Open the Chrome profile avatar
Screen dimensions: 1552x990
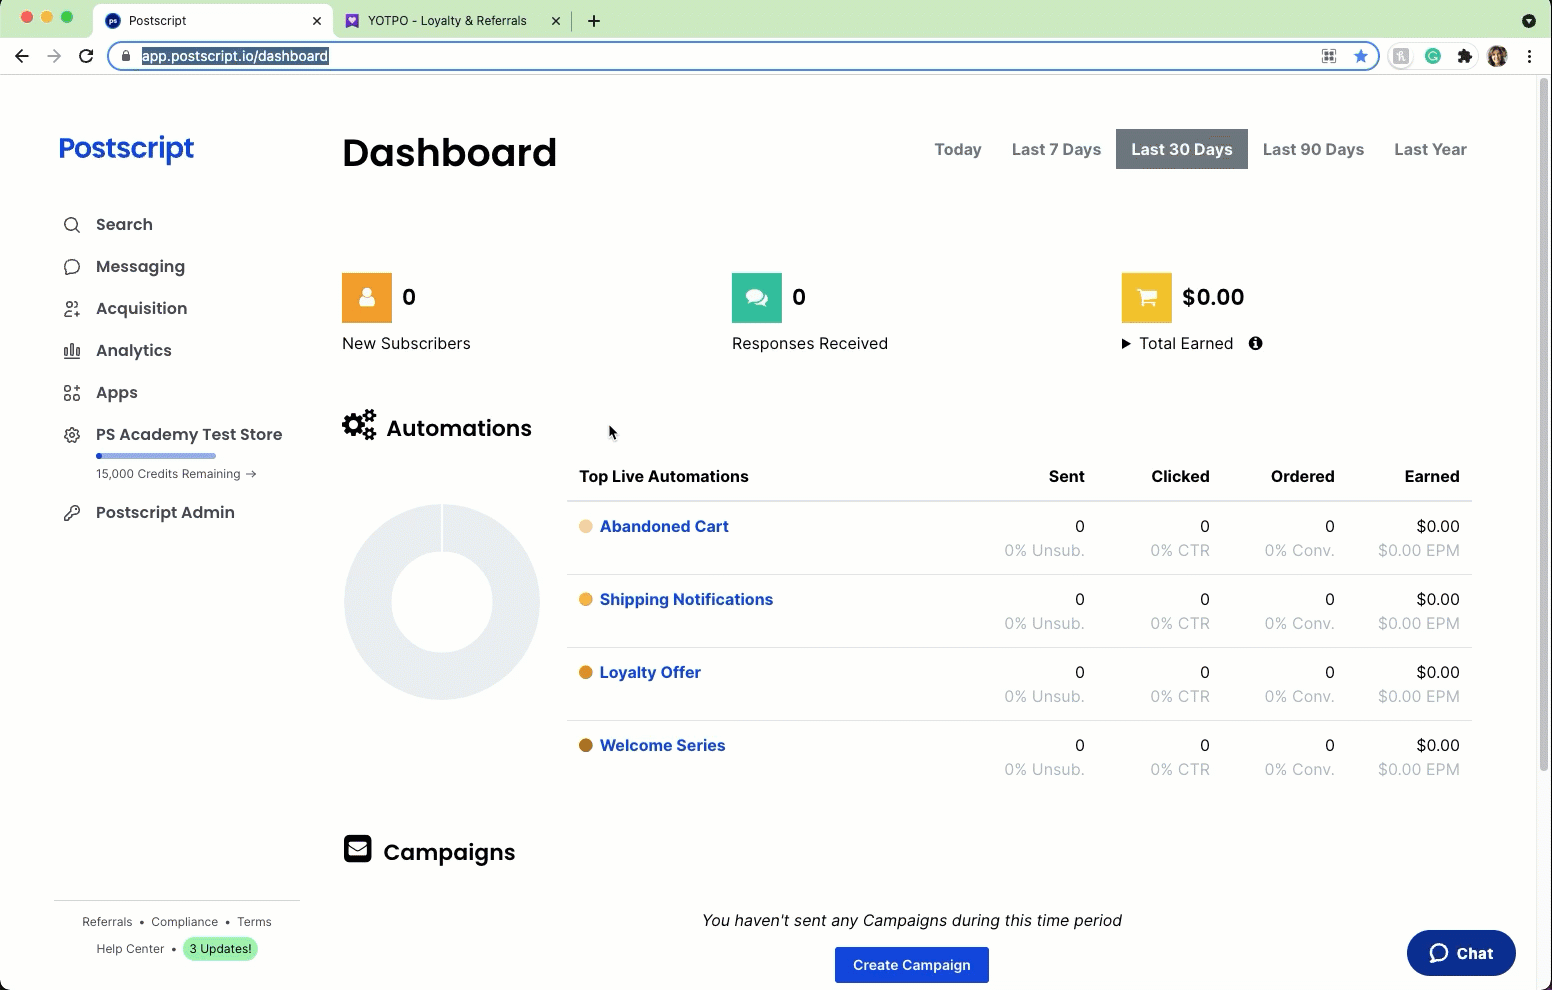tap(1497, 56)
